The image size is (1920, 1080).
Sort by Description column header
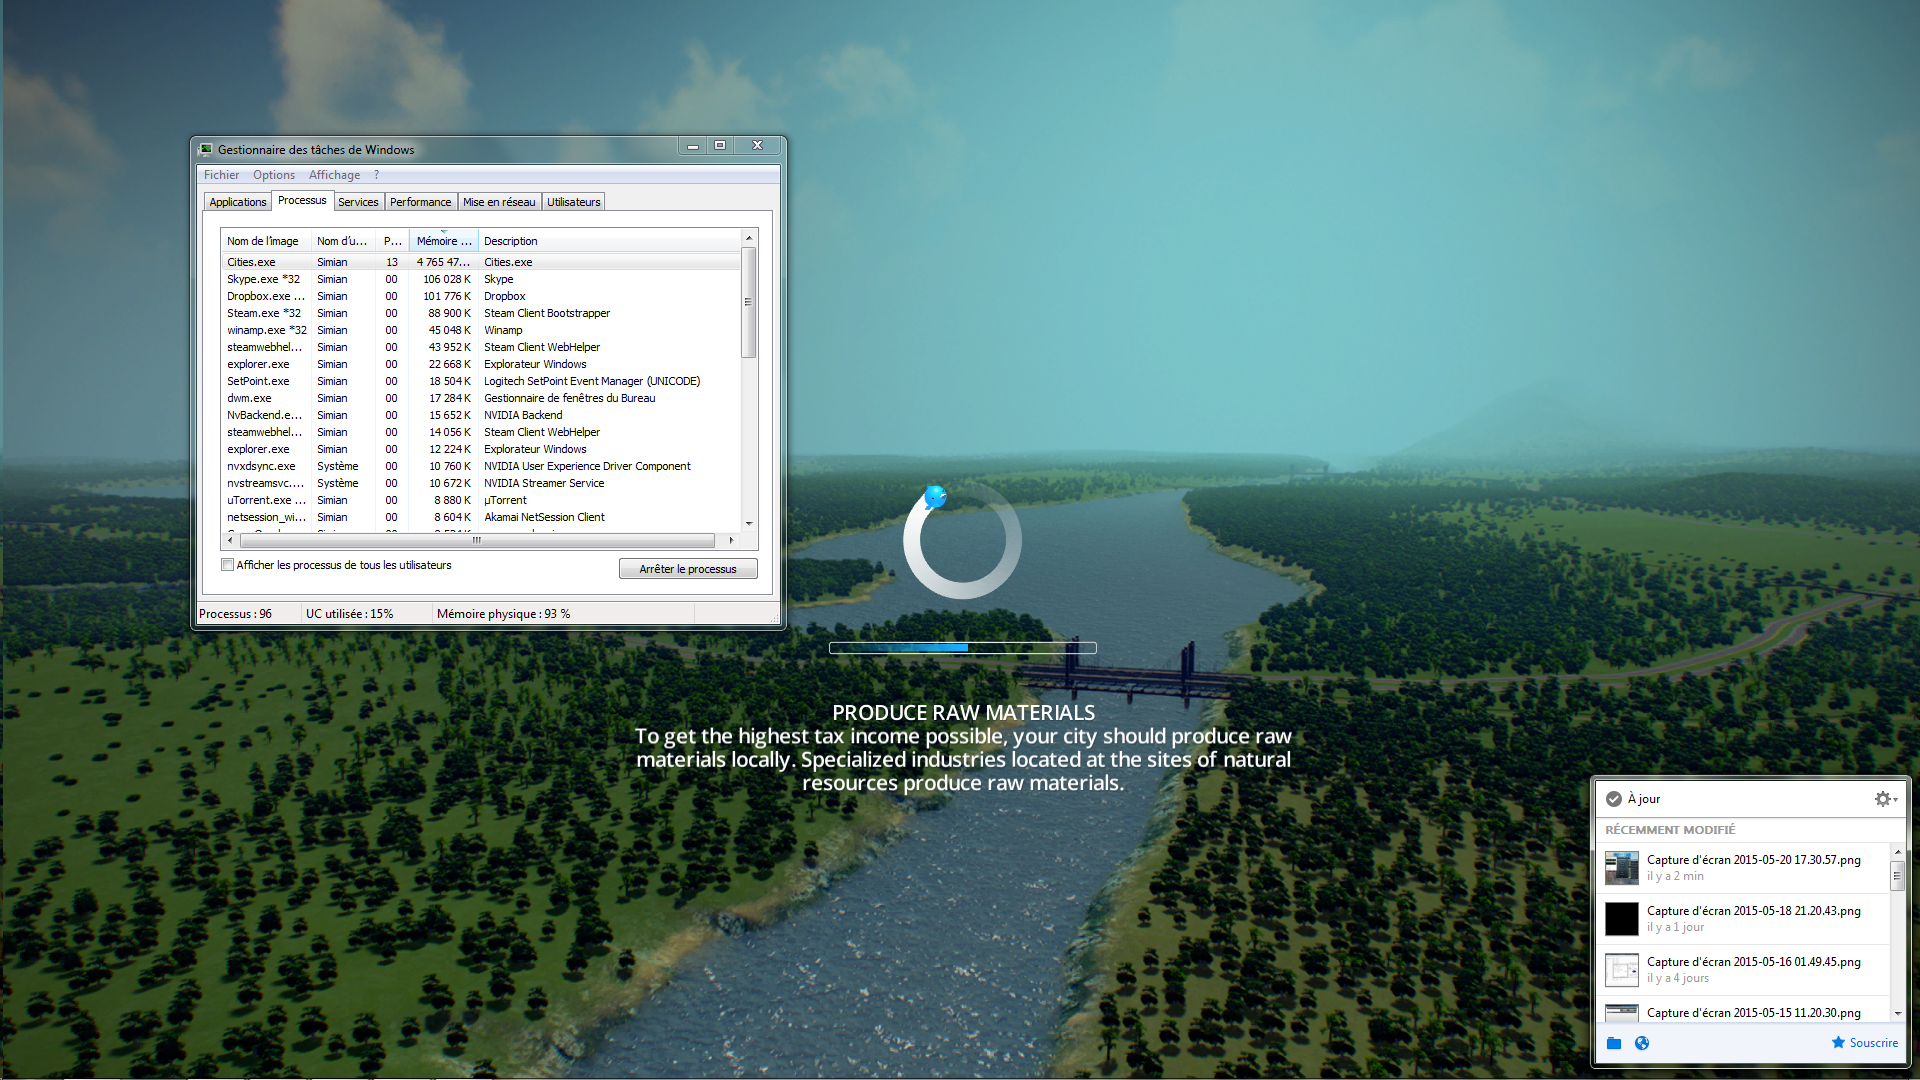[609, 241]
